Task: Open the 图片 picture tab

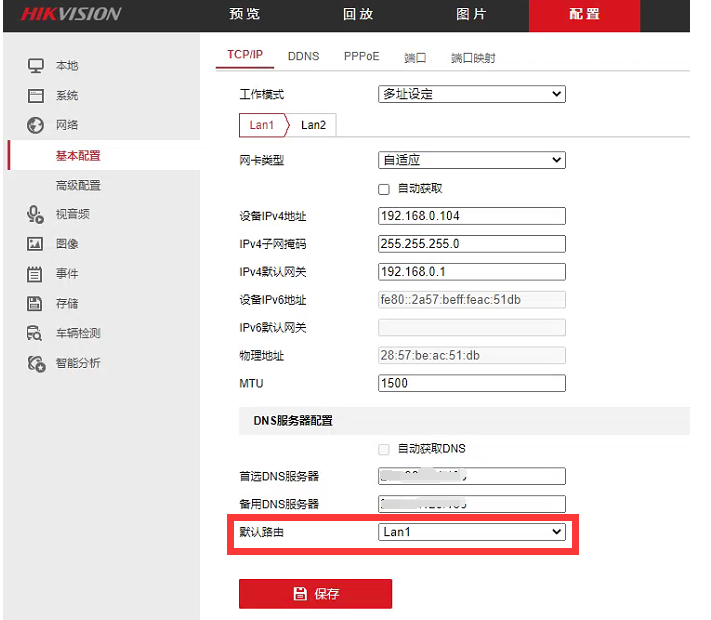Action: pyautogui.click(x=471, y=14)
